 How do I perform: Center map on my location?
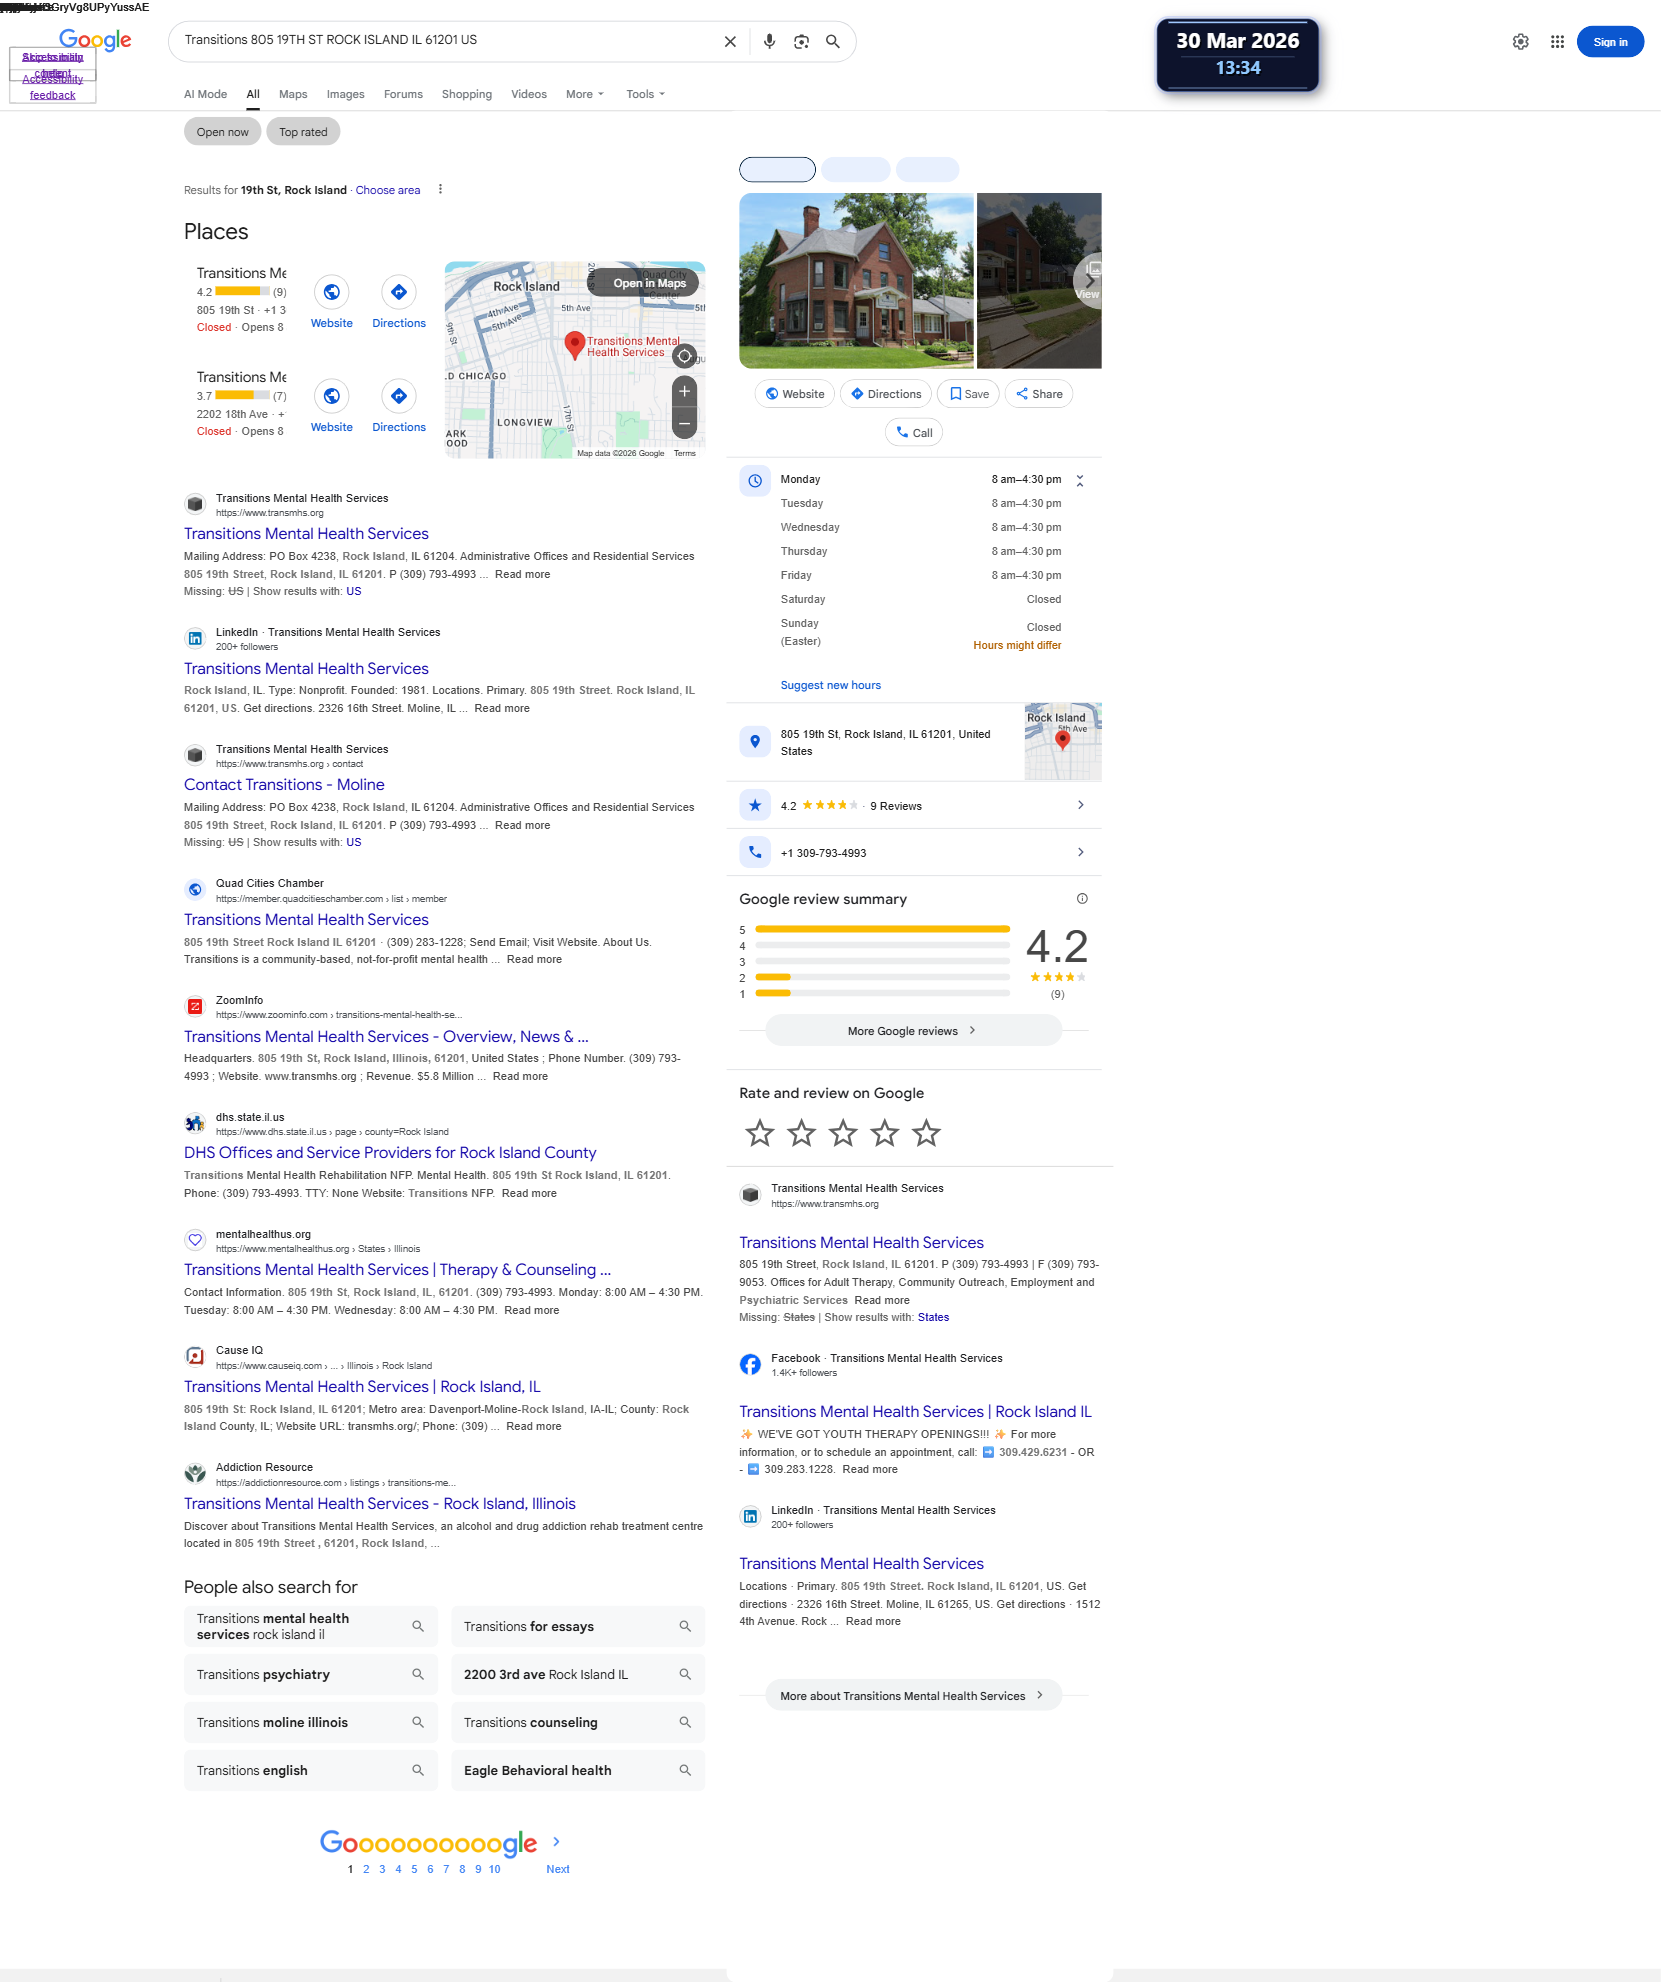pos(684,356)
